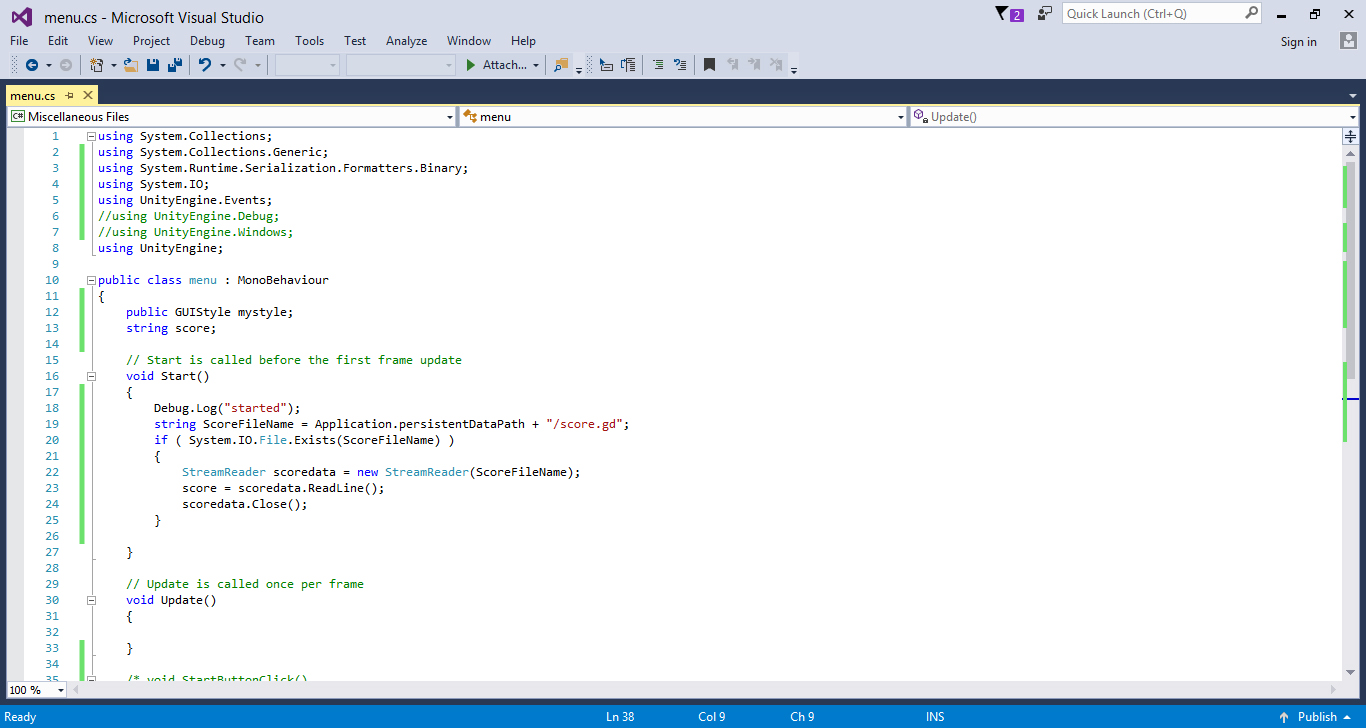
Task: Click the Find in Files icon
Action: pyautogui.click(x=561, y=65)
